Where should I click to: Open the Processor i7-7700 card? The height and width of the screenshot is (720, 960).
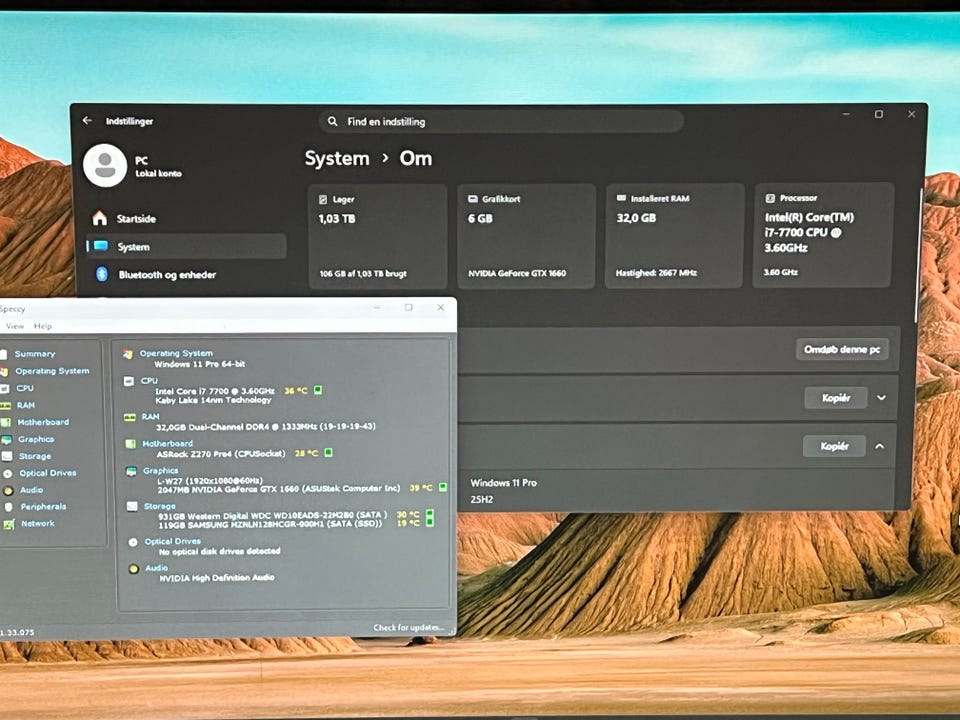[823, 235]
